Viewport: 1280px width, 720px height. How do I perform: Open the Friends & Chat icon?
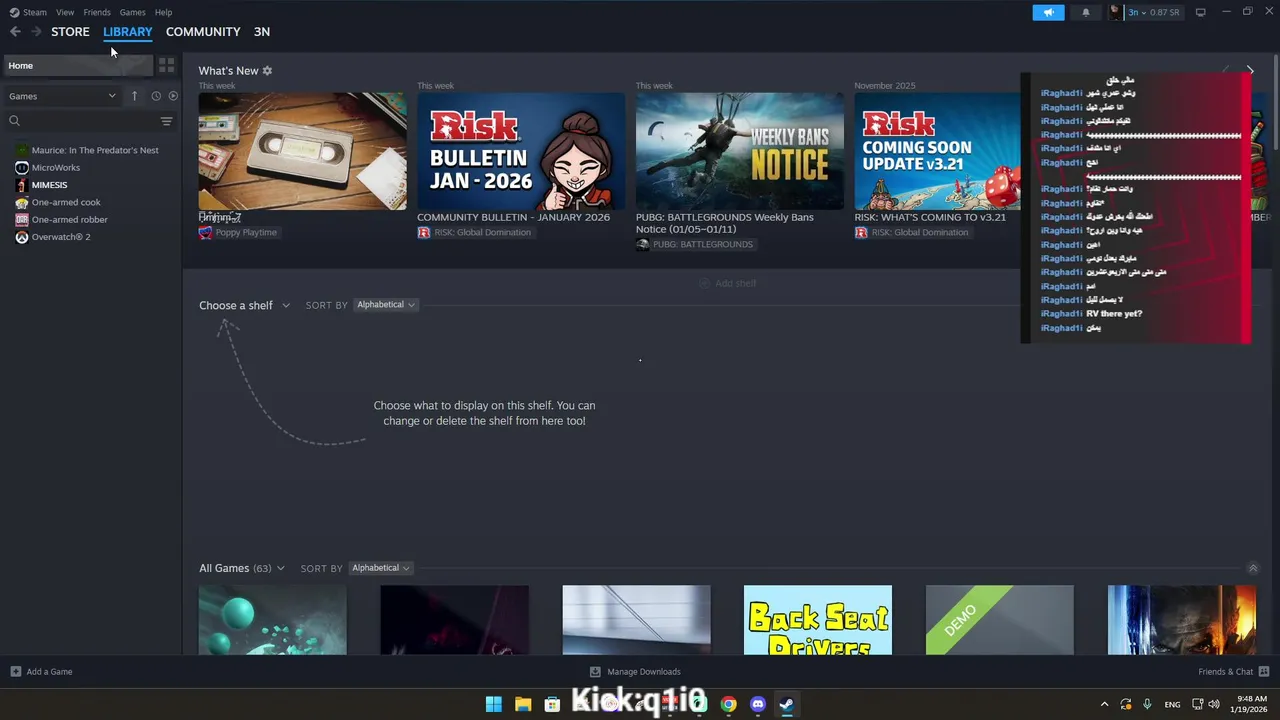tap(1264, 672)
